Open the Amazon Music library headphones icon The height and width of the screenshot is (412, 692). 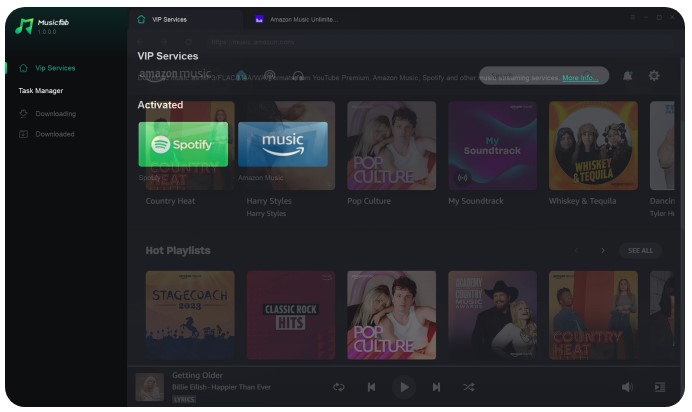pos(298,75)
